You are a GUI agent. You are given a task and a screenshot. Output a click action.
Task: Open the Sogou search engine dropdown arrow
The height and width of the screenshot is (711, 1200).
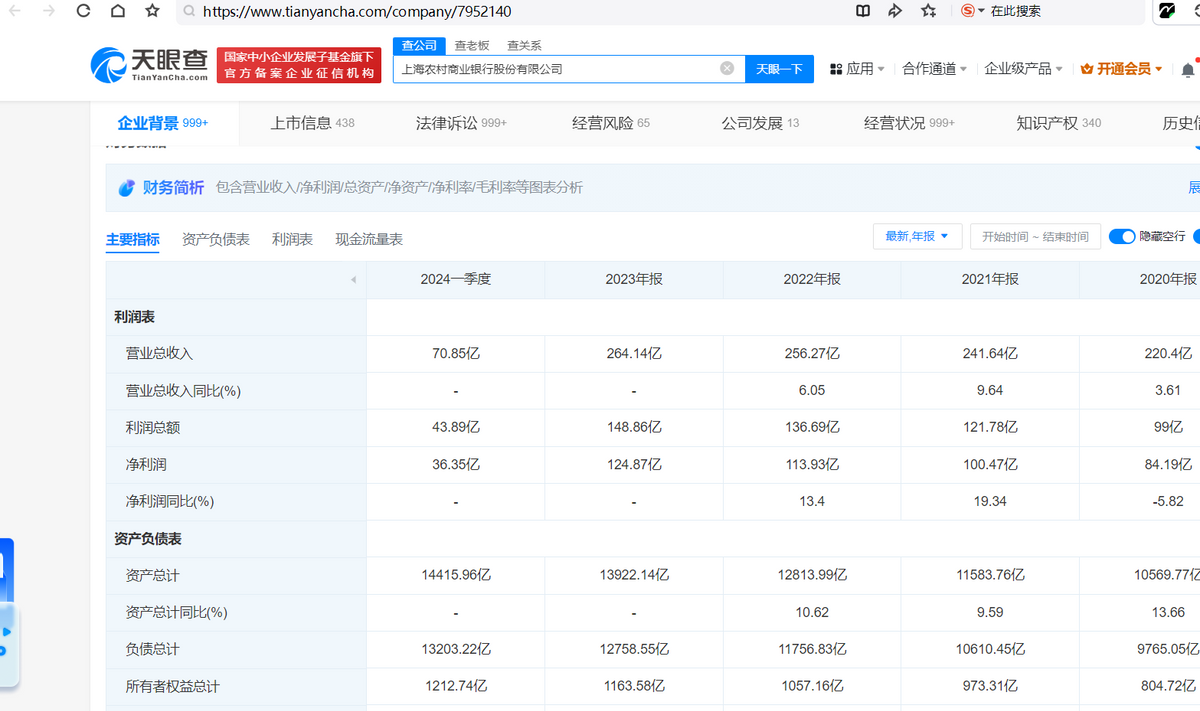click(x=982, y=11)
